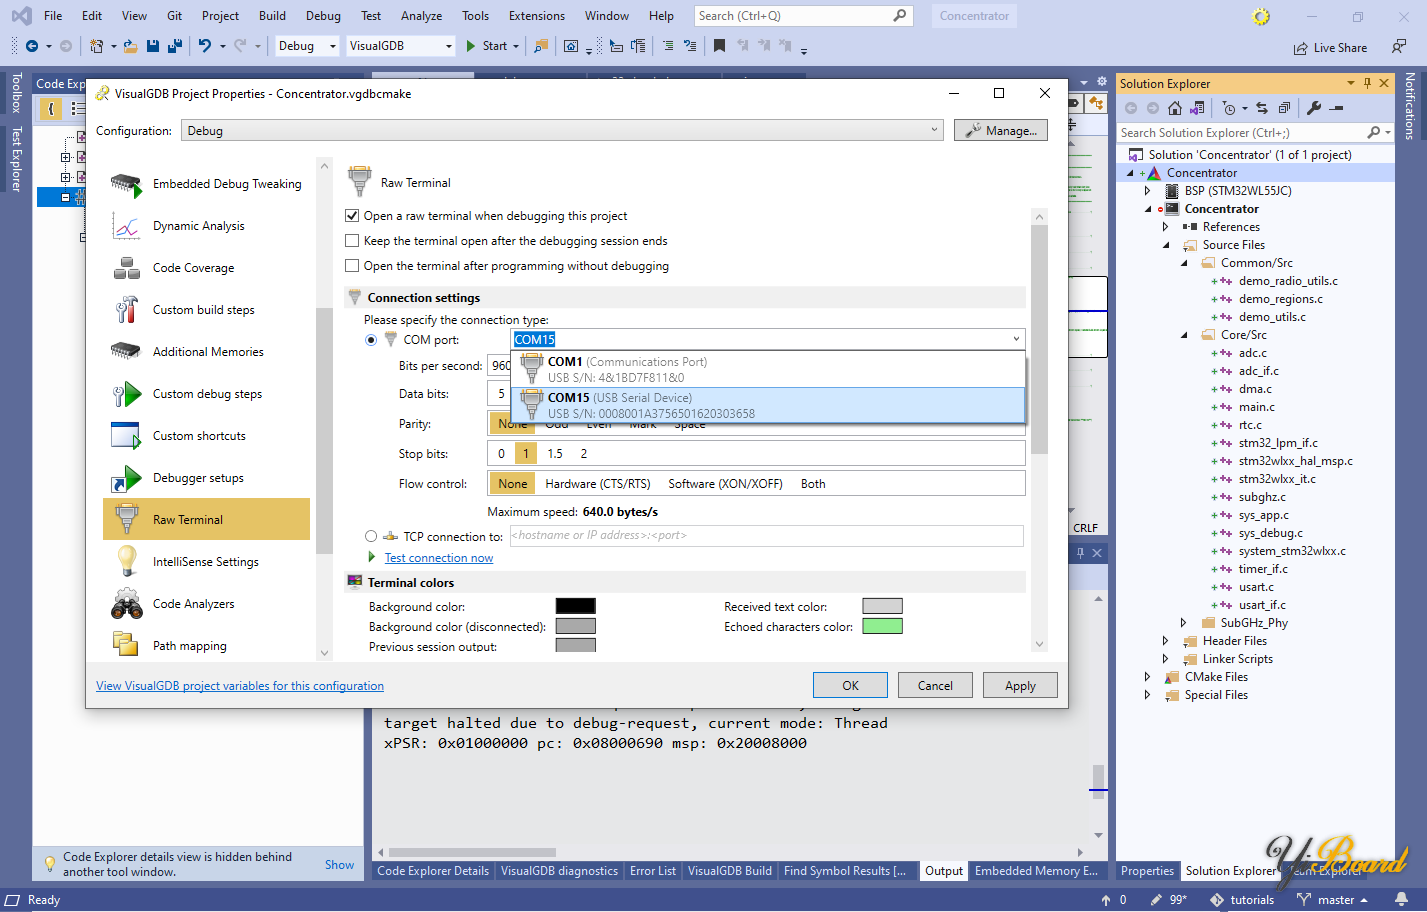The height and width of the screenshot is (912, 1427).
Task: Select the COM port radio button
Action: [x=371, y=340]
